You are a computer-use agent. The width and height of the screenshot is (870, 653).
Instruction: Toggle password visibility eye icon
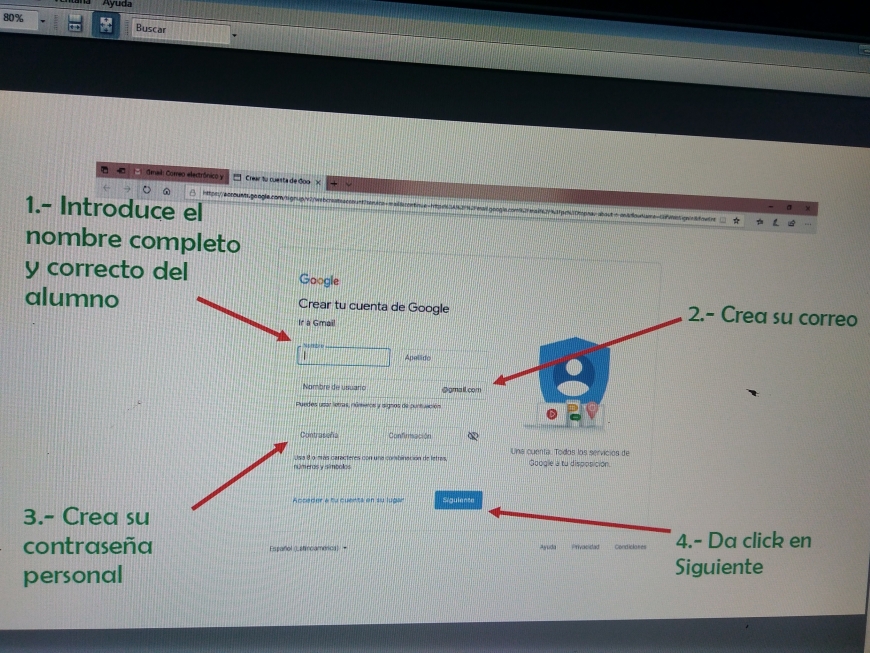tap(473, 436)
